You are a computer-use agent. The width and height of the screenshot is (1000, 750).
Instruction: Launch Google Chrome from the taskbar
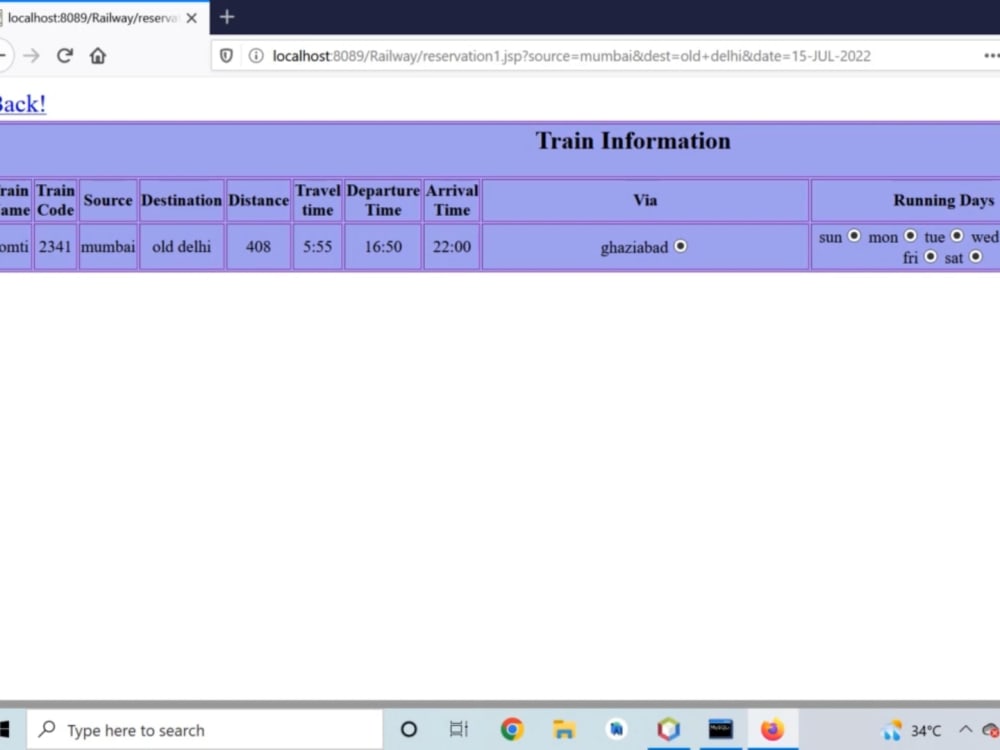[x=512, y=729]
